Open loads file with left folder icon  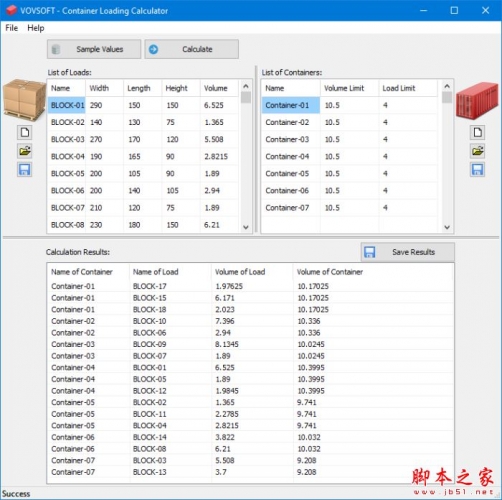pos(25,151)
